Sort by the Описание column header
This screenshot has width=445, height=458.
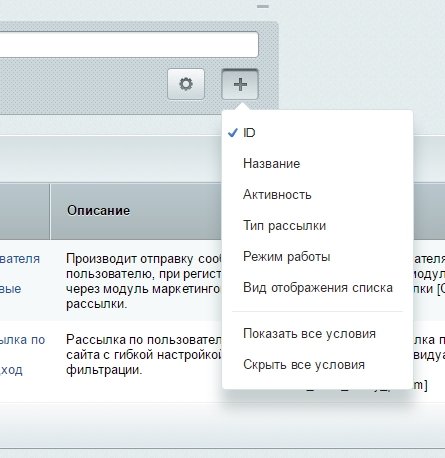click(98, 211)
